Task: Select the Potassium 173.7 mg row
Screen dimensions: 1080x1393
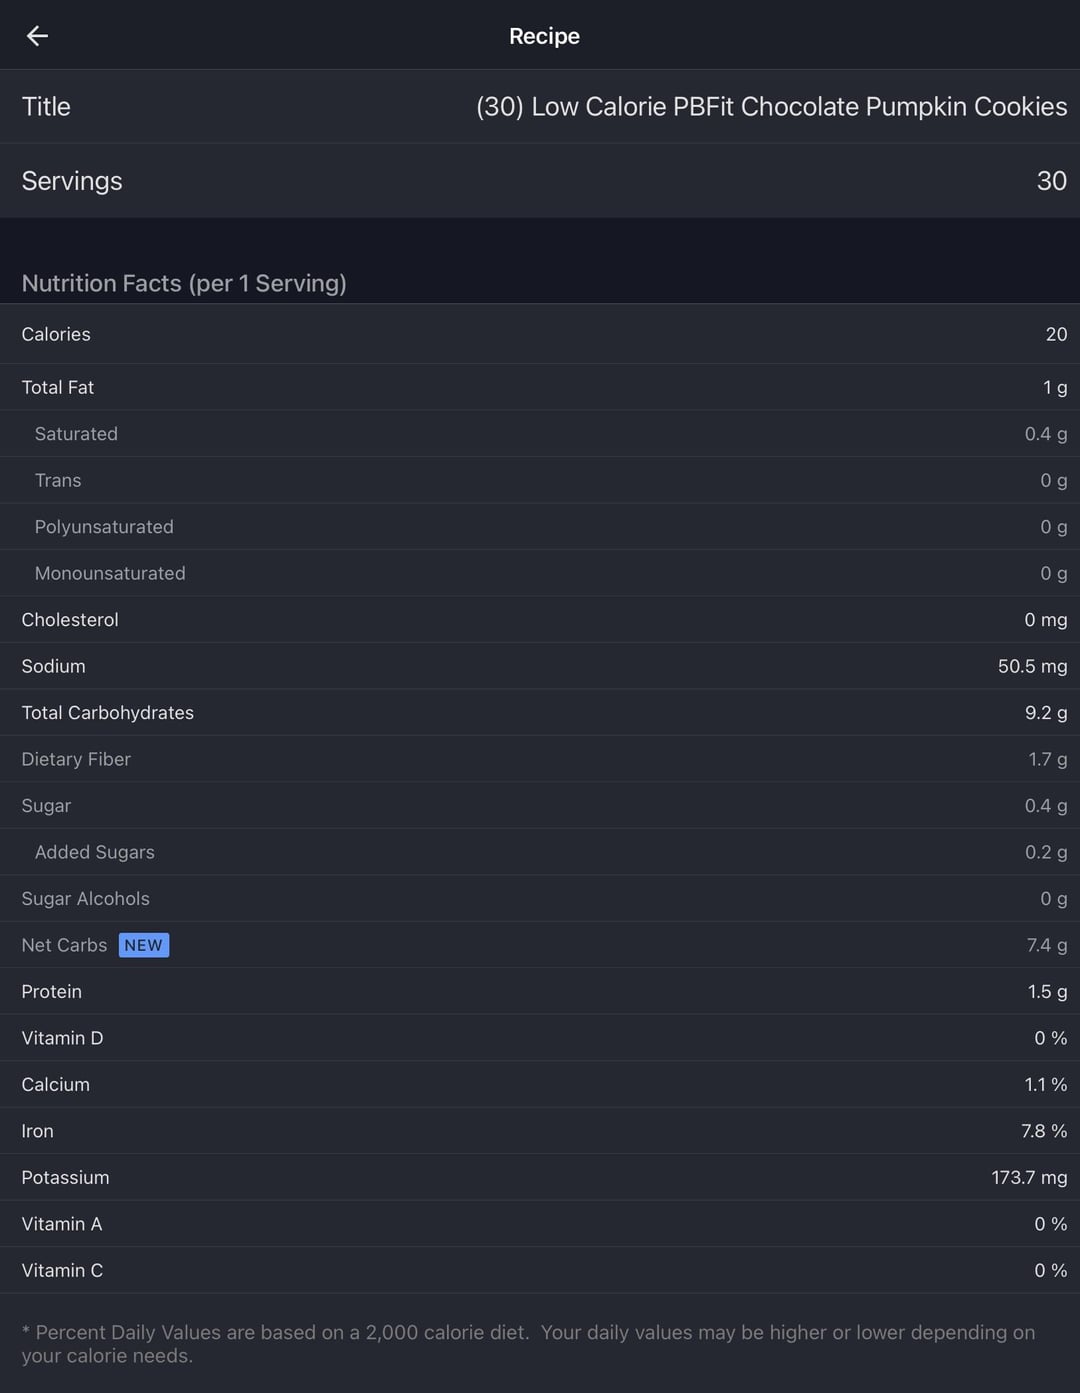Action: (540, 1178)
